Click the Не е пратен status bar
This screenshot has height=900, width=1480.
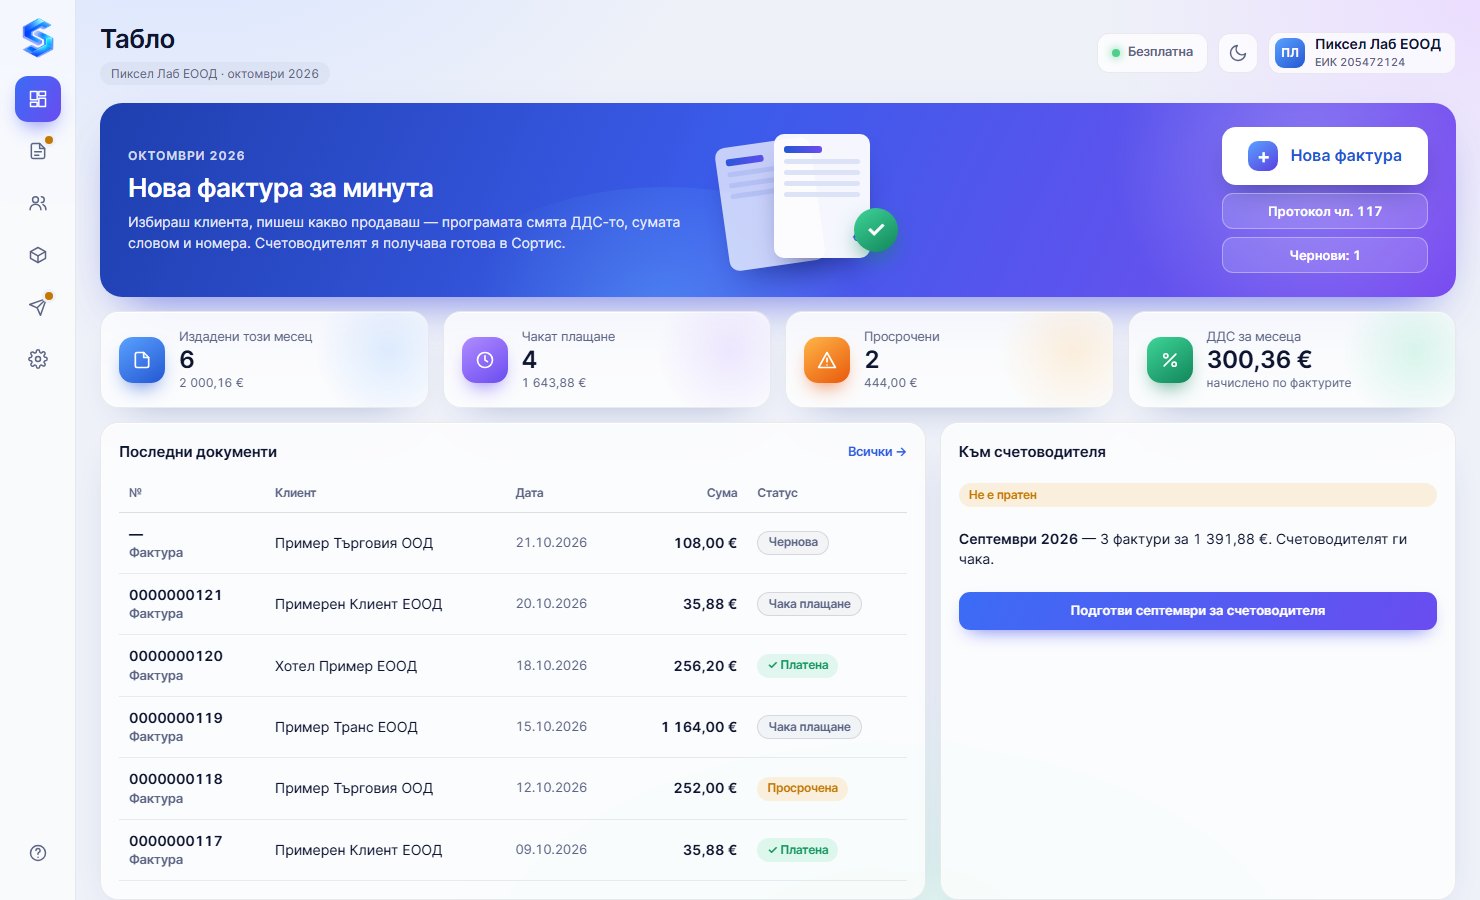[x=1198, y=495]
